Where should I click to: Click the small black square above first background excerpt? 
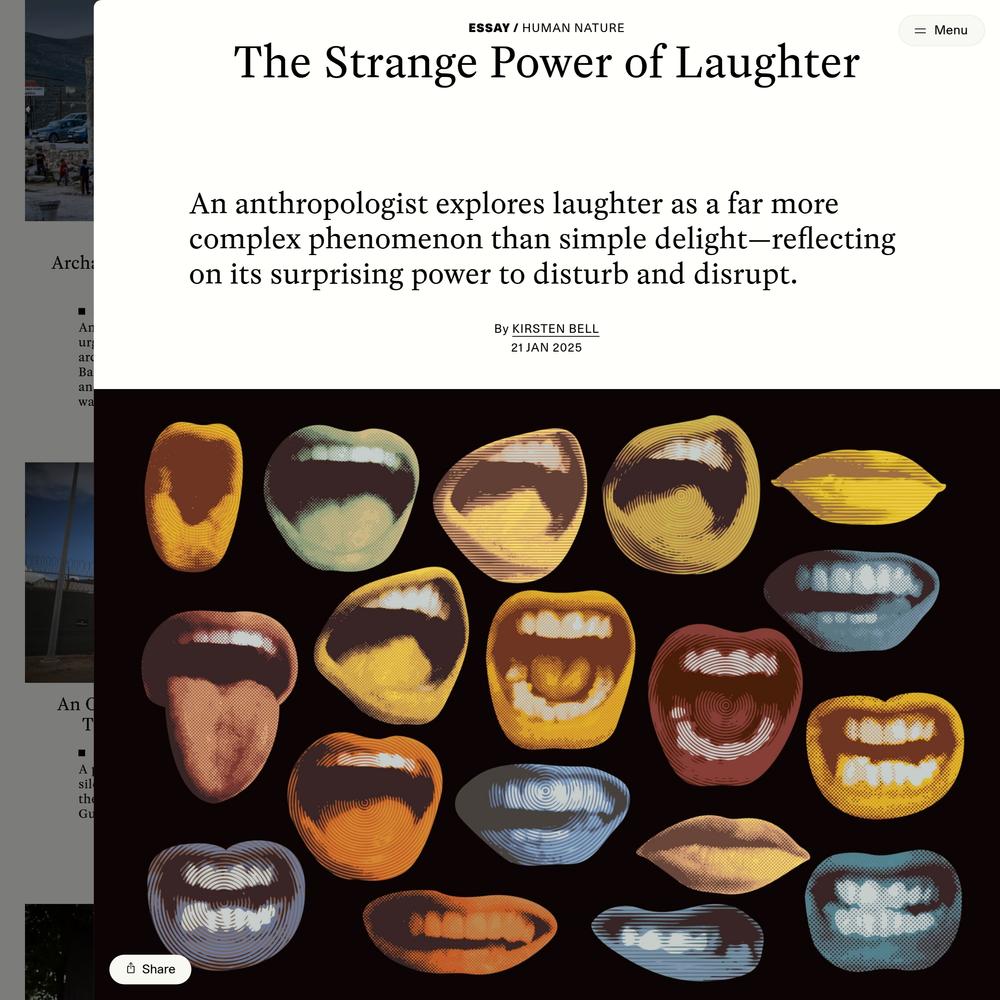click(x=82, y=311)
